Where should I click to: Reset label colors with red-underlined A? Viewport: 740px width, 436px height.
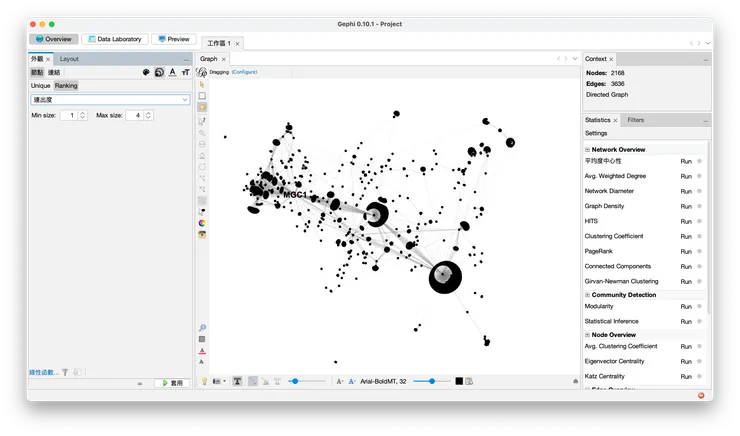(202, 351)
